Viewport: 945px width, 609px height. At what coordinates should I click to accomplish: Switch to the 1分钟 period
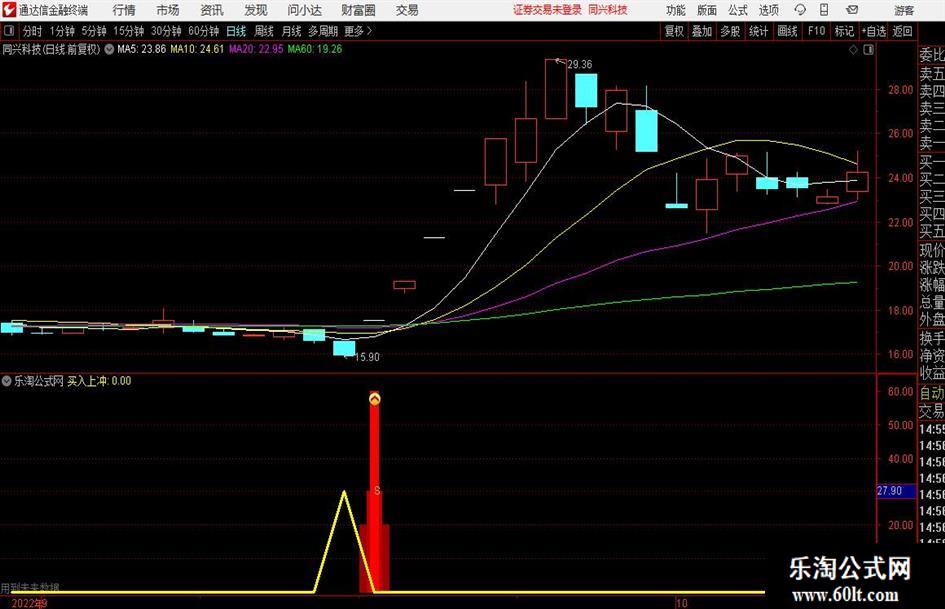pyautogui.click(x=61, y=31)
